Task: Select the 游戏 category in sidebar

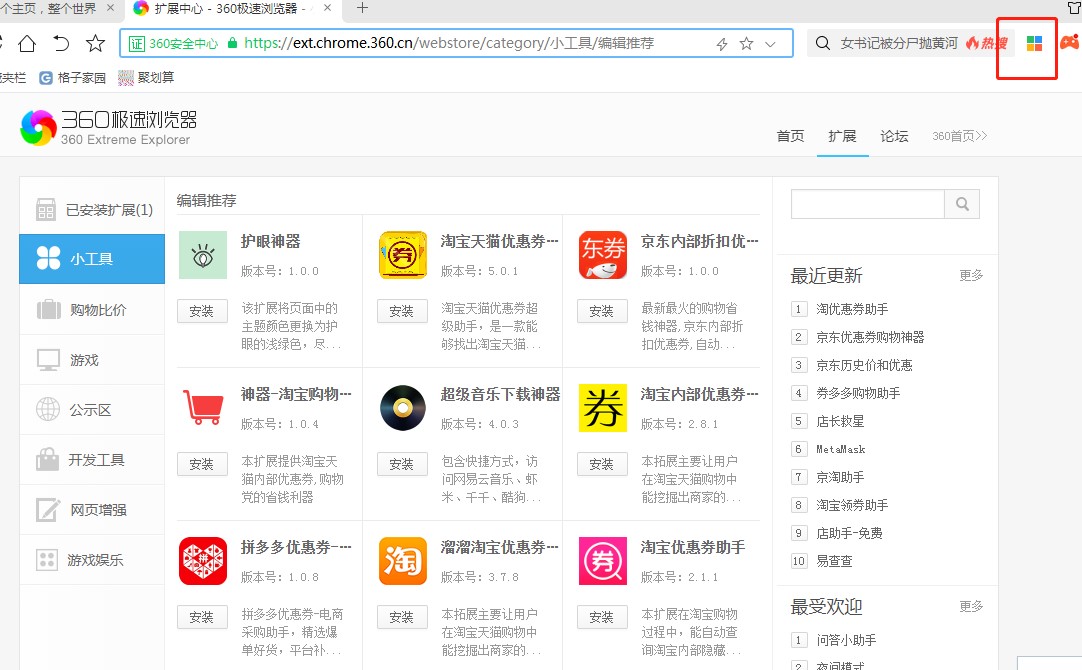Action: pos(84,360)
